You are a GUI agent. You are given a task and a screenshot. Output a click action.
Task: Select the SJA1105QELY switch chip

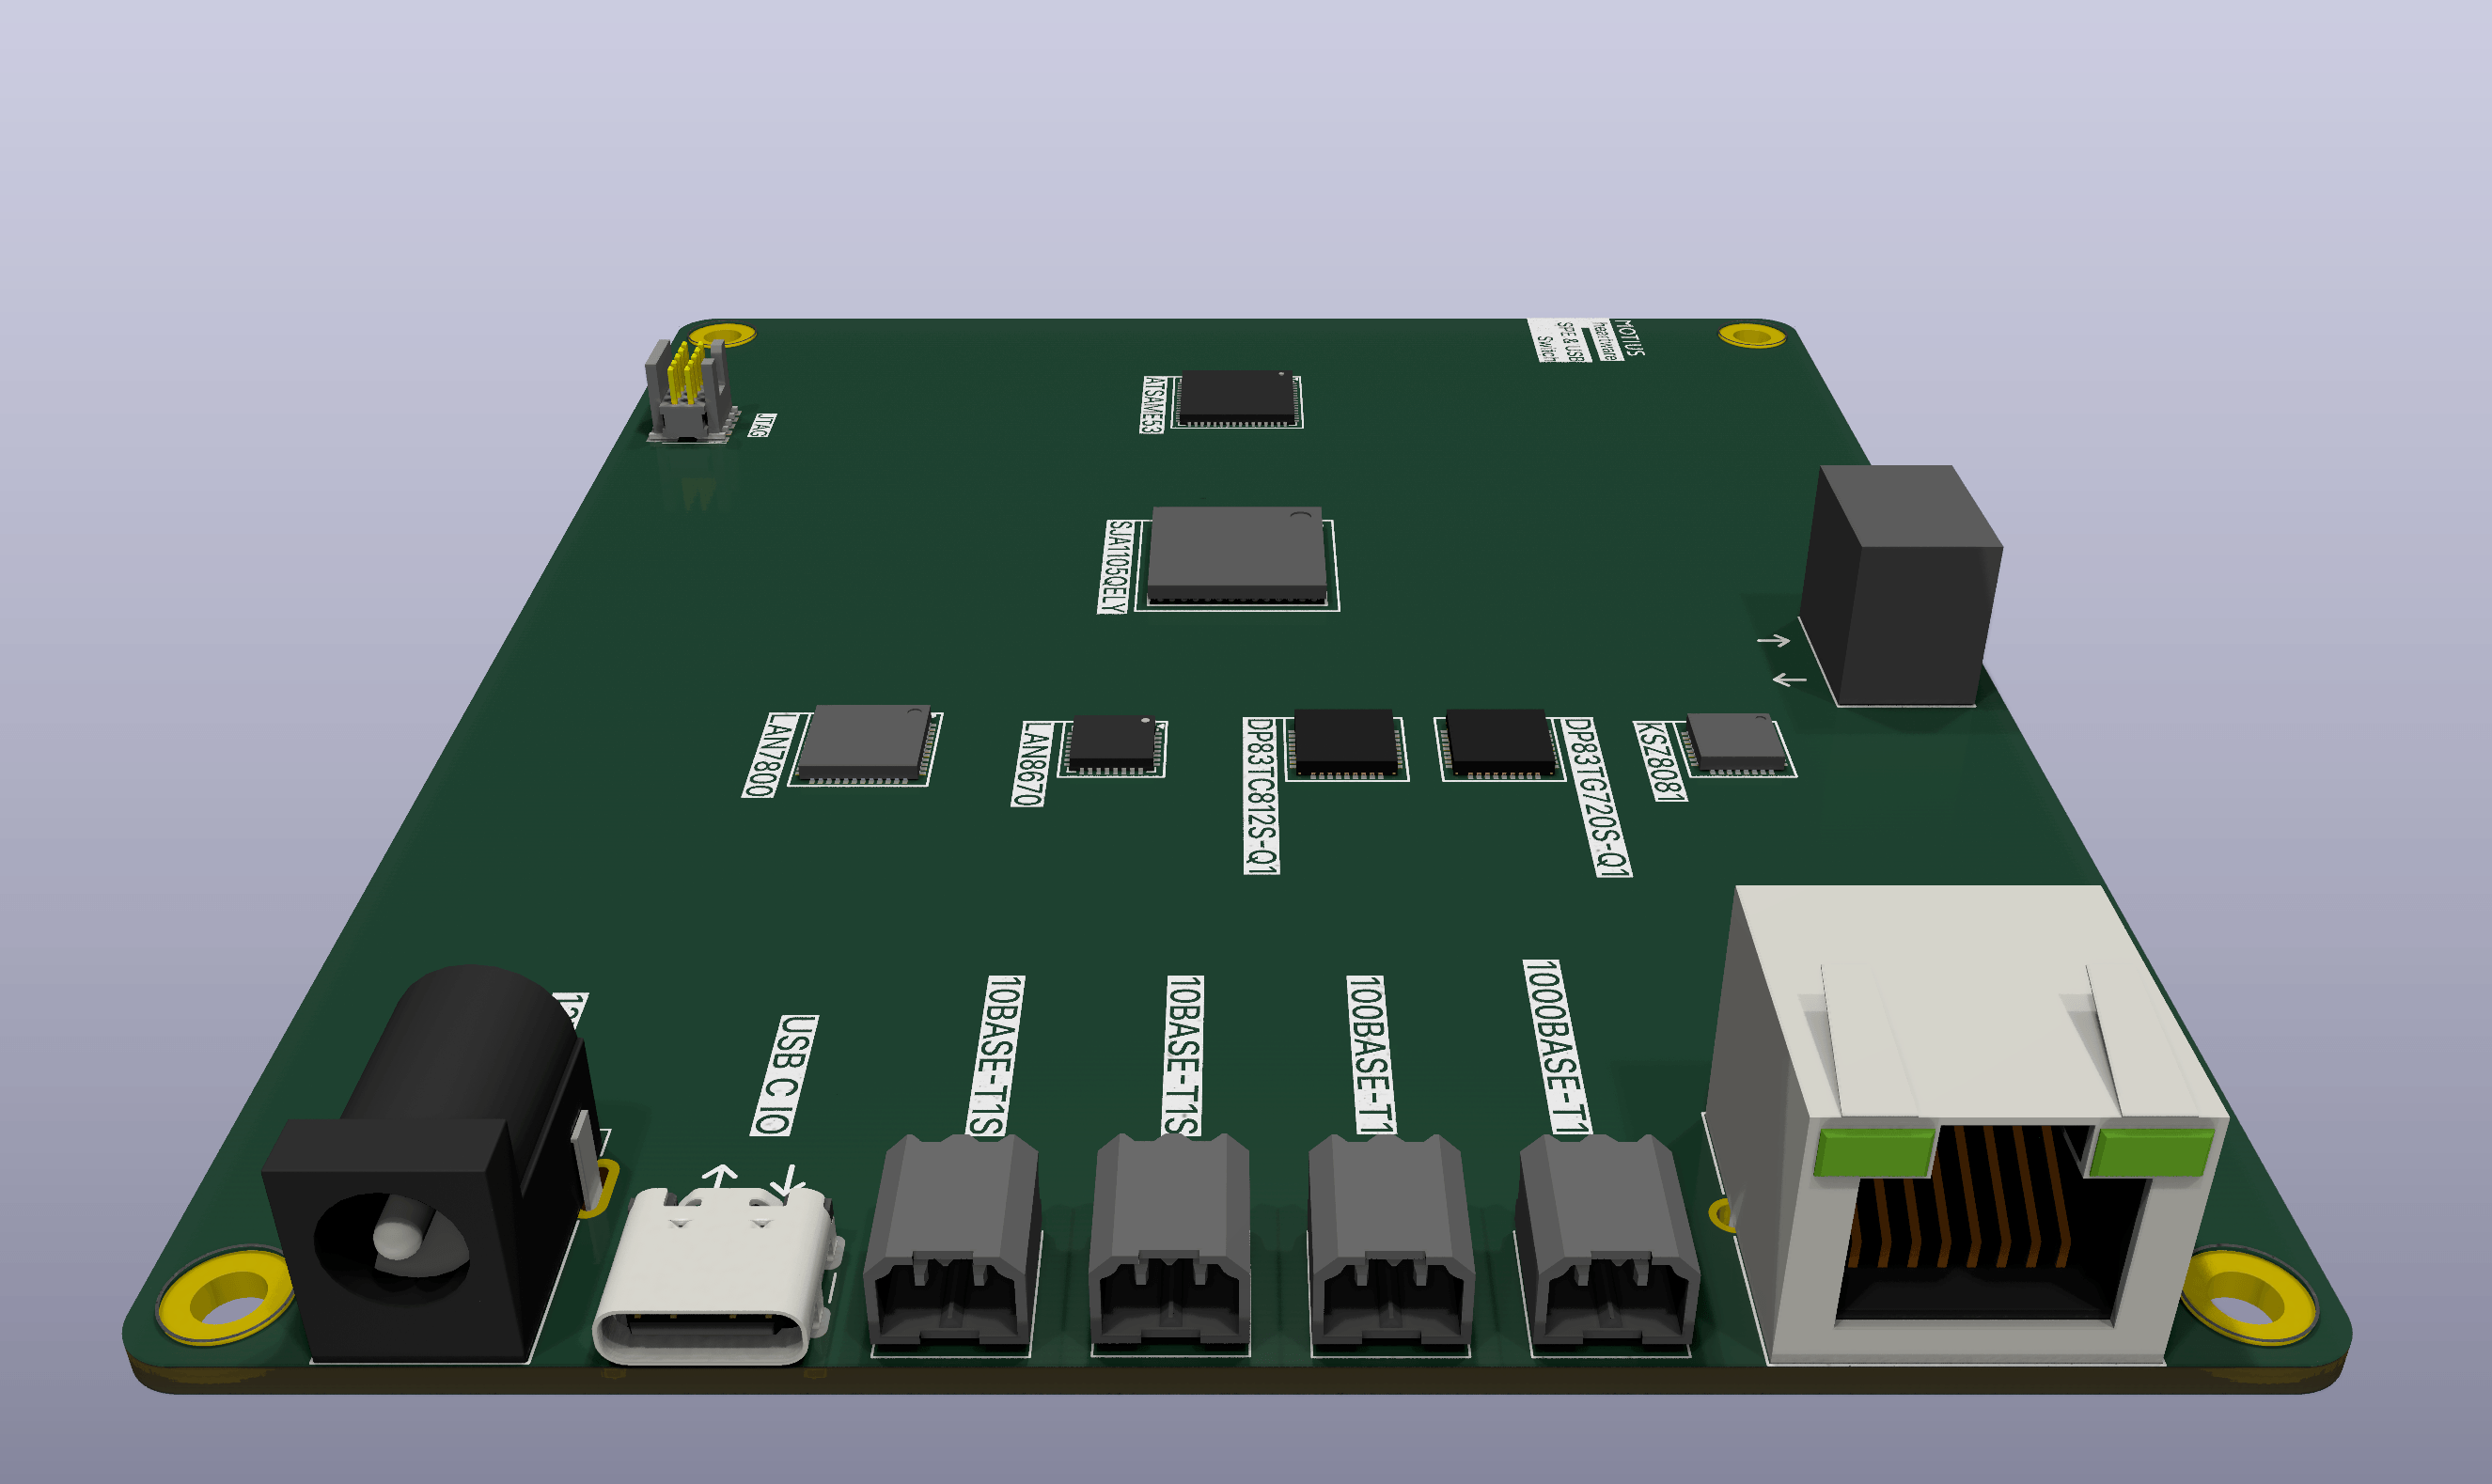coord(1237,553)
